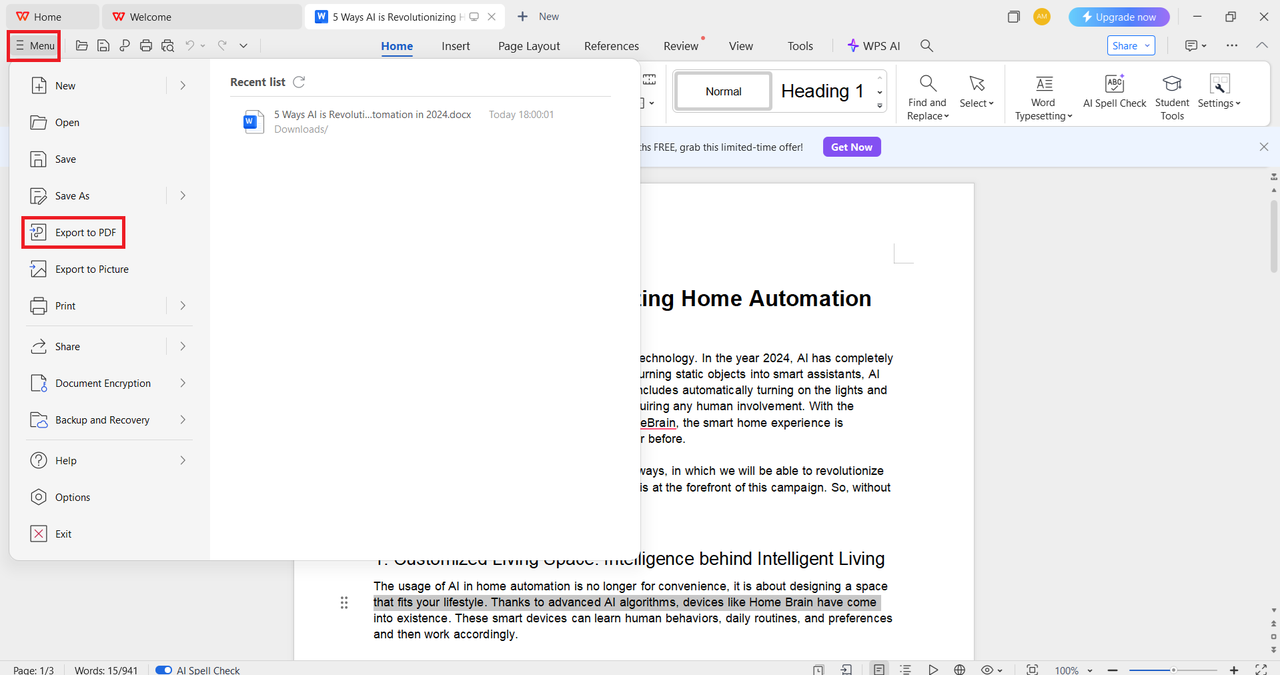Open the Review ribbon tab
The height and width of the screenshot is (675, 1280).
(x=681, y=46)
